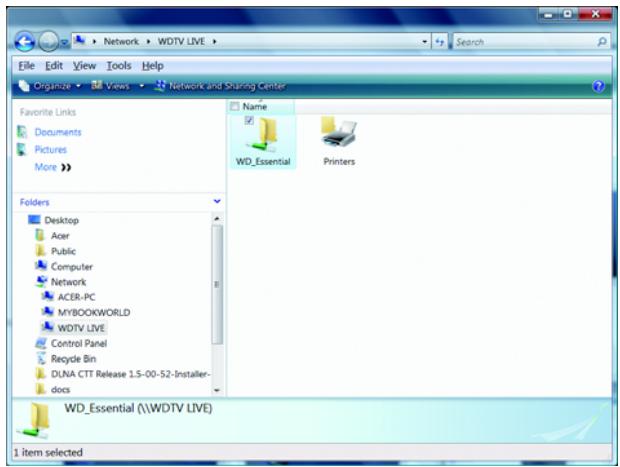Select Computer in the folder tree
620x467 pixels.
click(72, 267)
